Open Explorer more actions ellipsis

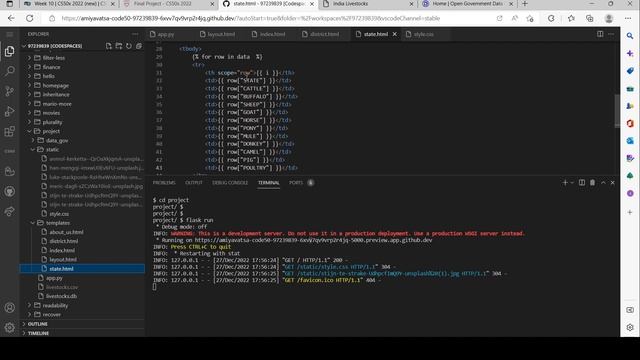(136, 34)
